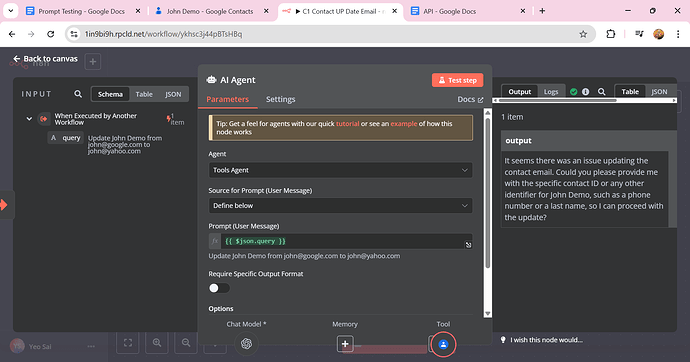Click the Prompt expression input field

pyautogui.click(x=343, y=241)
